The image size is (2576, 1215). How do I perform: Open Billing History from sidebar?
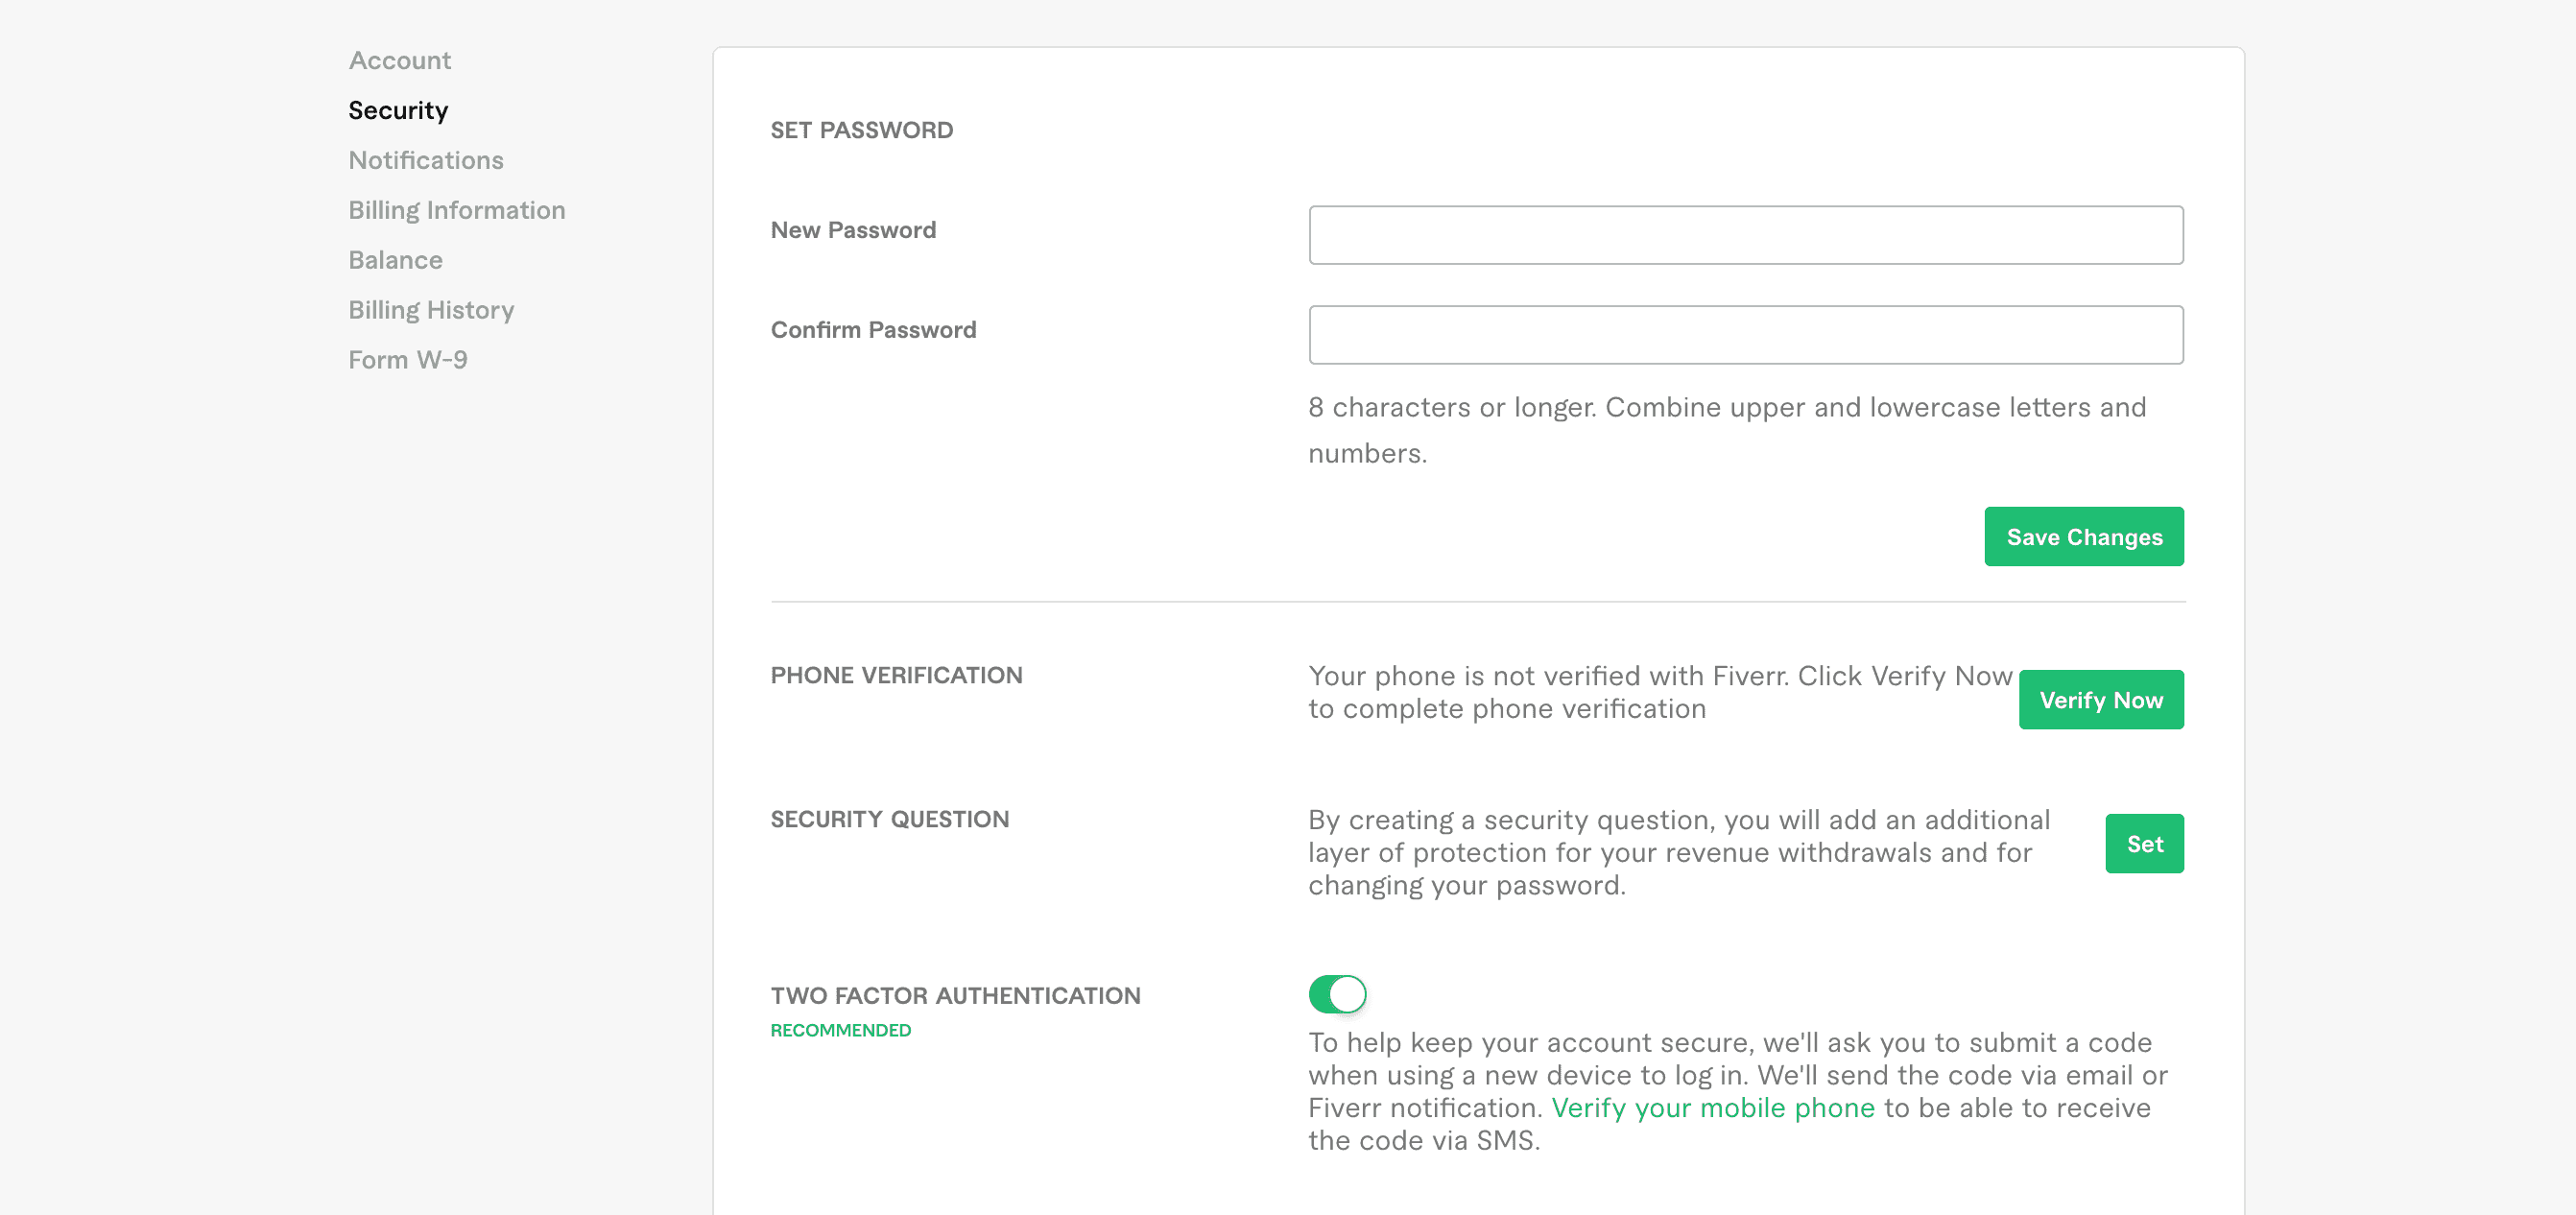(x=431, y=311)
